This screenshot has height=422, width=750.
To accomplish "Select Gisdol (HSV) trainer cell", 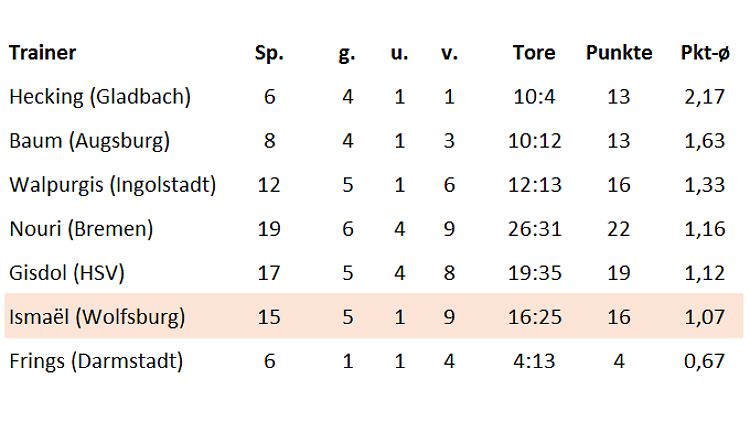I will [67, 273].
